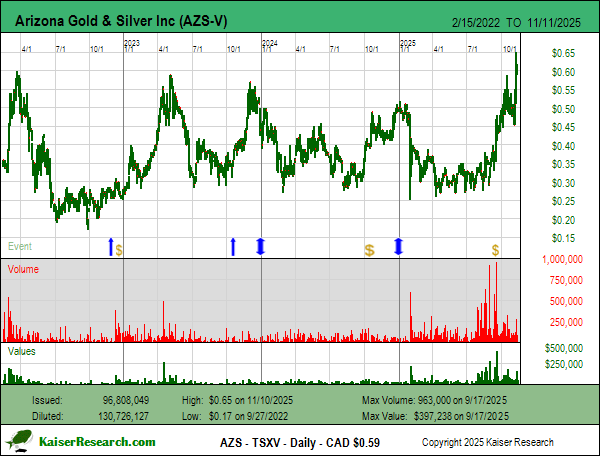Select the 2024 year label
The width and height of the screenshot is (600, 456).
point(270,43)
